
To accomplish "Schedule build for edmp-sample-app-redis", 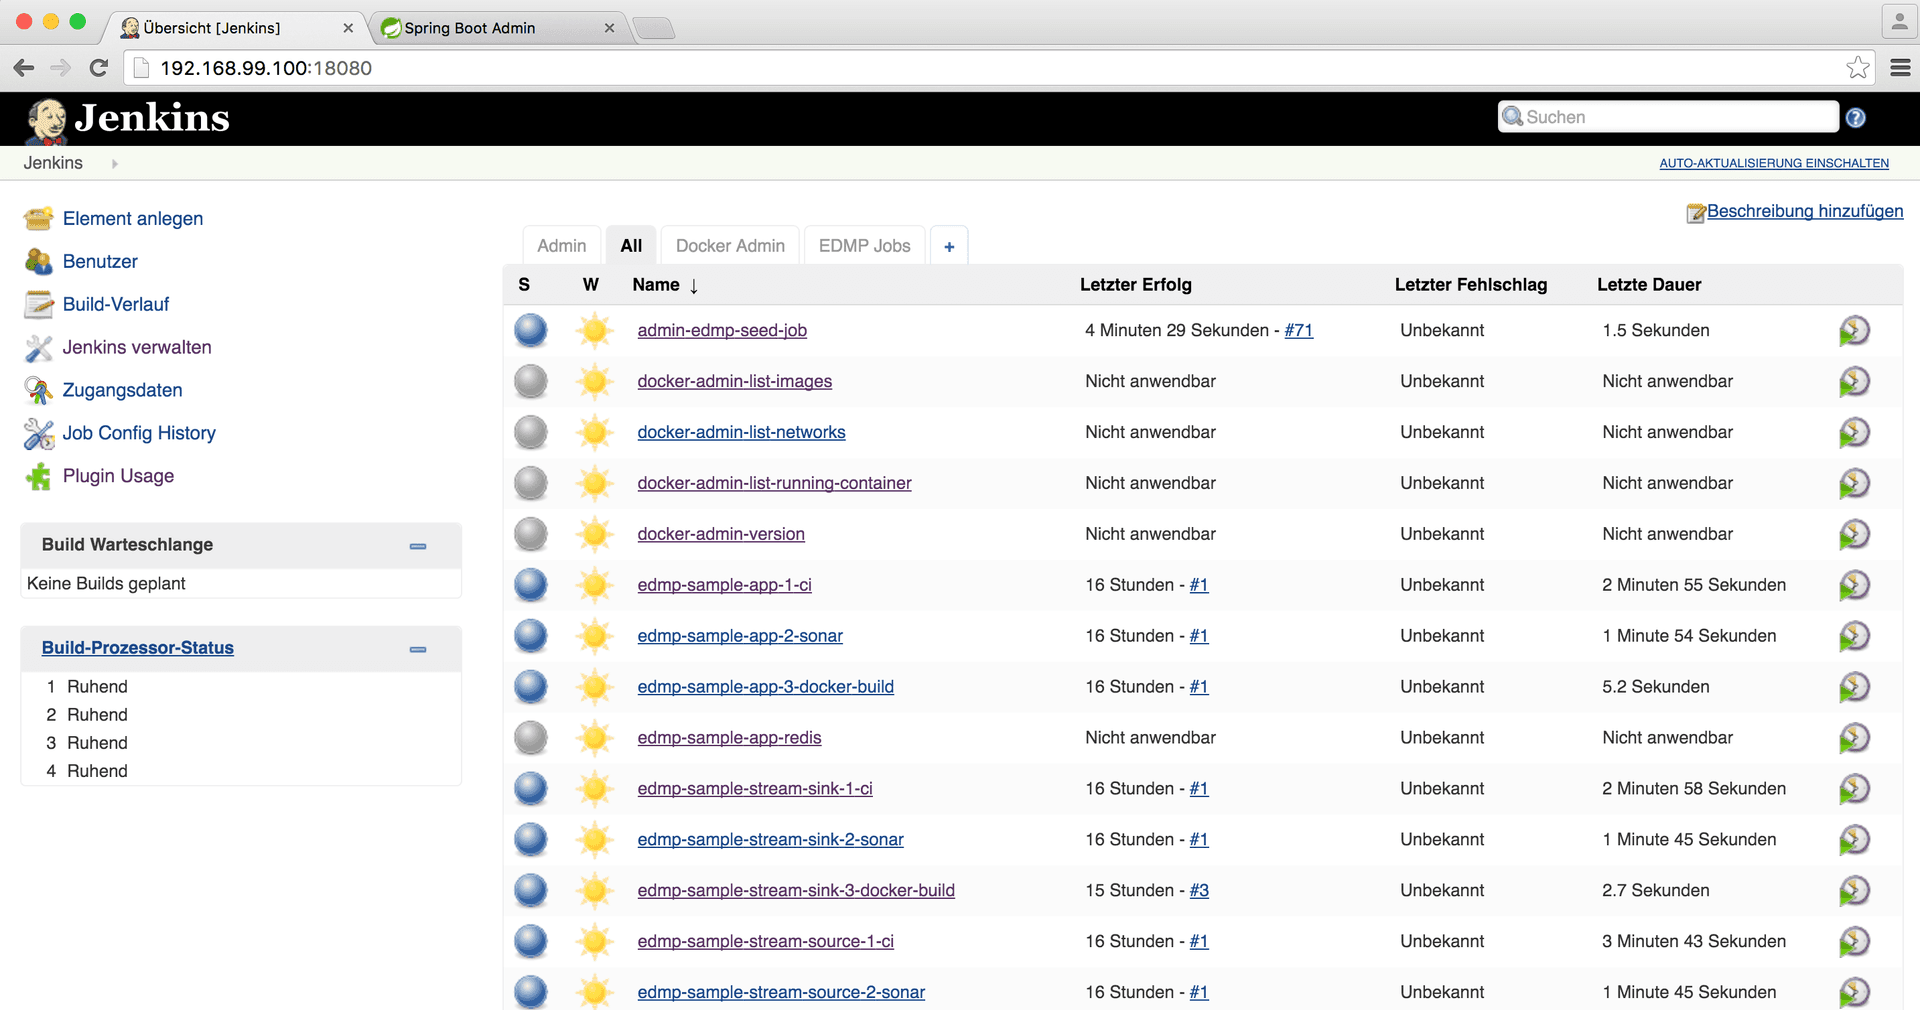I will [x=1853, y=738].
